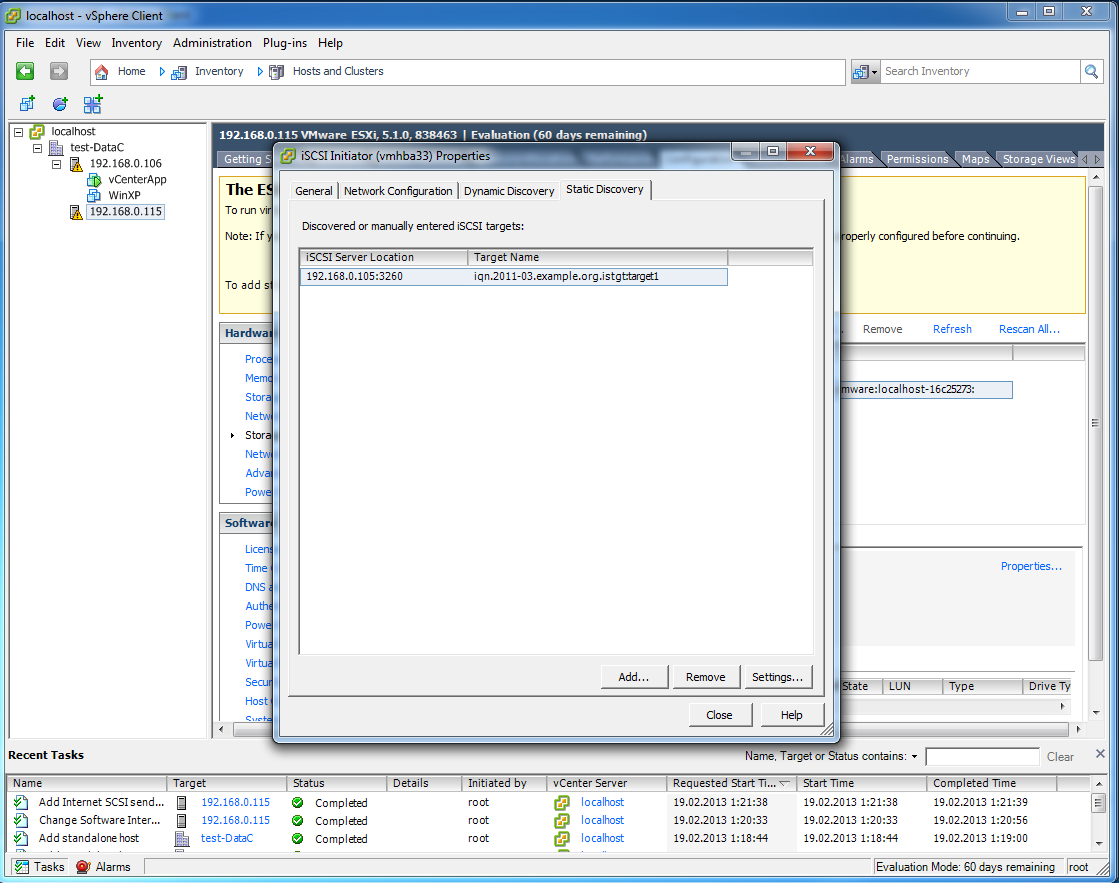Click green Completed status icon in first task
Viewport: 1119px width, 883px height.
click(x=298, y=802)
